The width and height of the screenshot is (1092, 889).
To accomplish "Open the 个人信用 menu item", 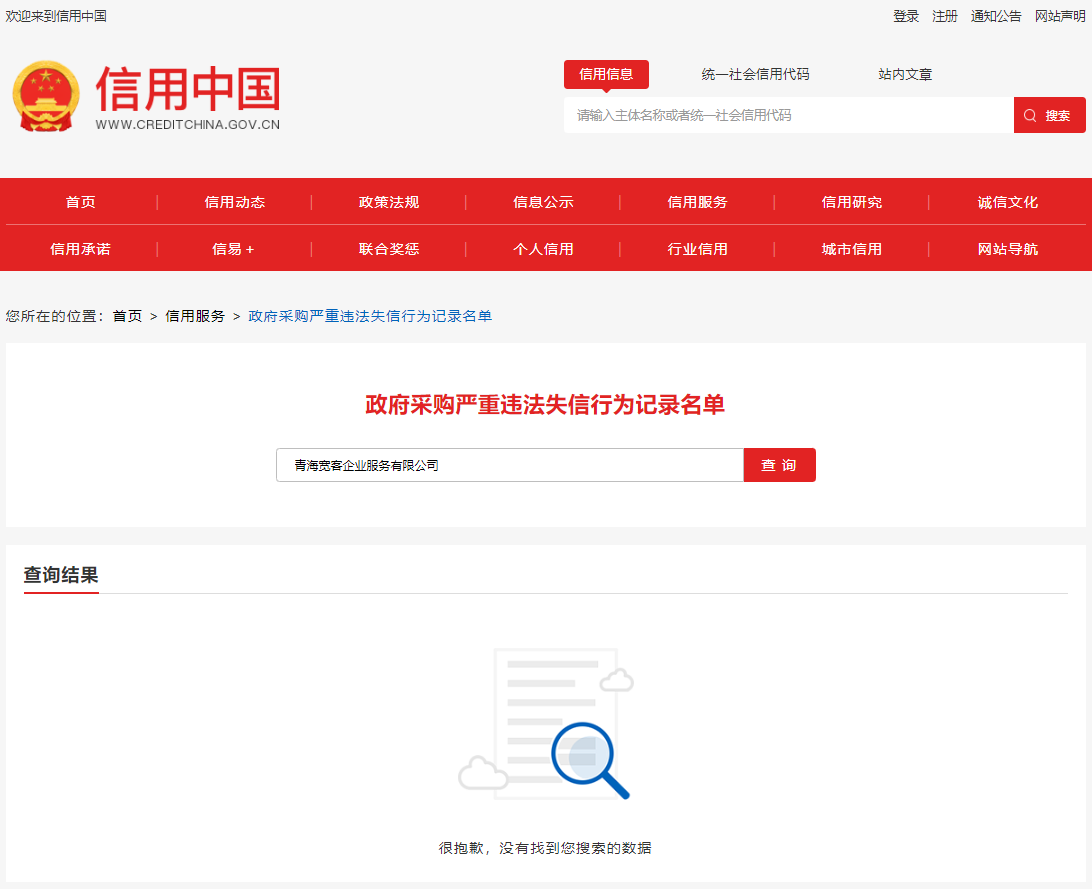I will pyautogui.click(x=543, y=249).
